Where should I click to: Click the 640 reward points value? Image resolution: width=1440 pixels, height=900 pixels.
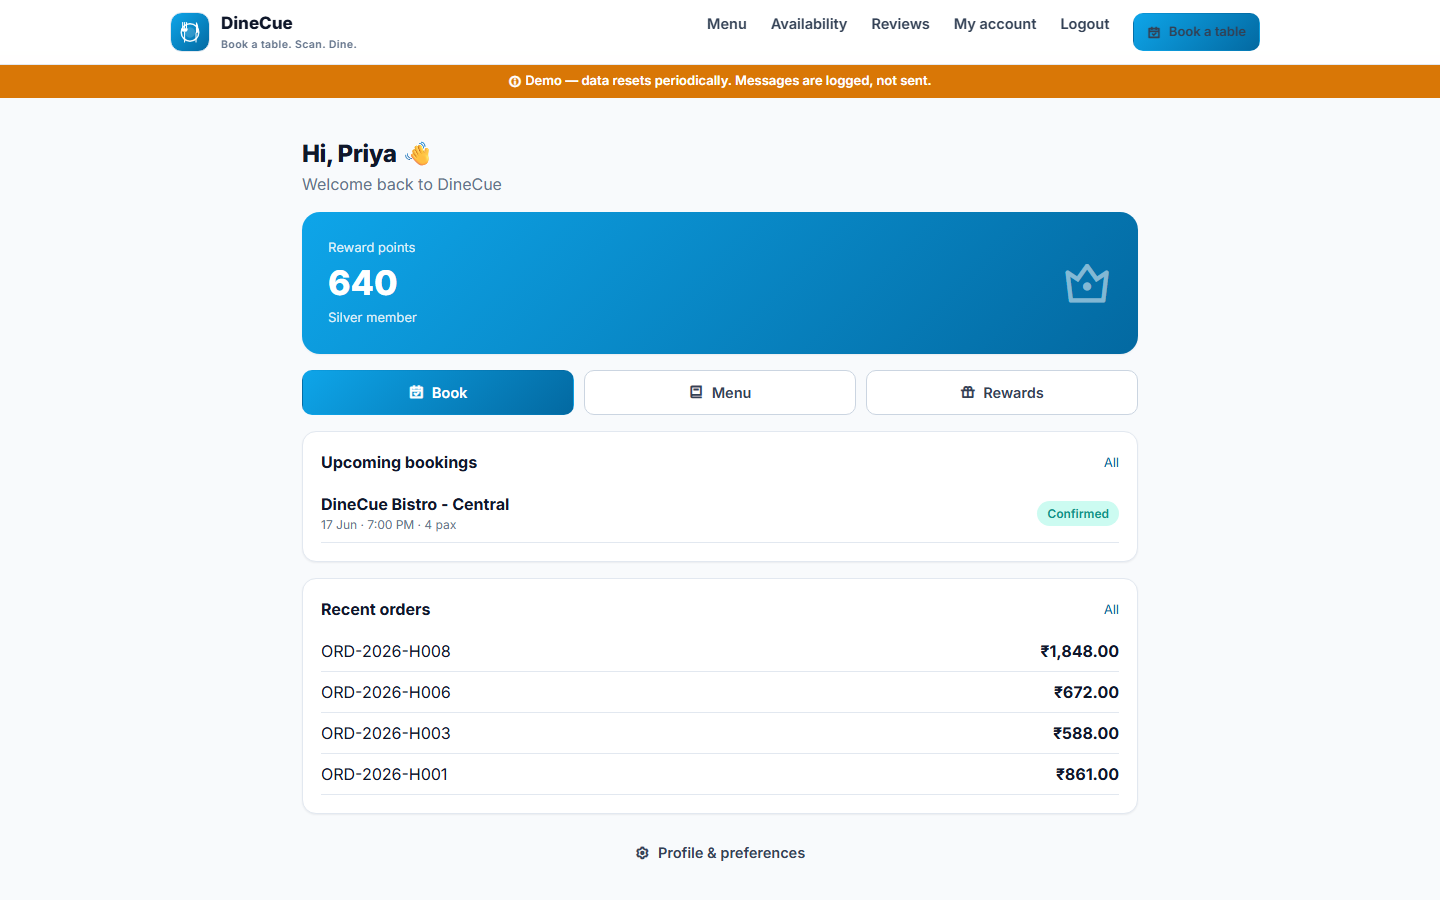point(363,283)
